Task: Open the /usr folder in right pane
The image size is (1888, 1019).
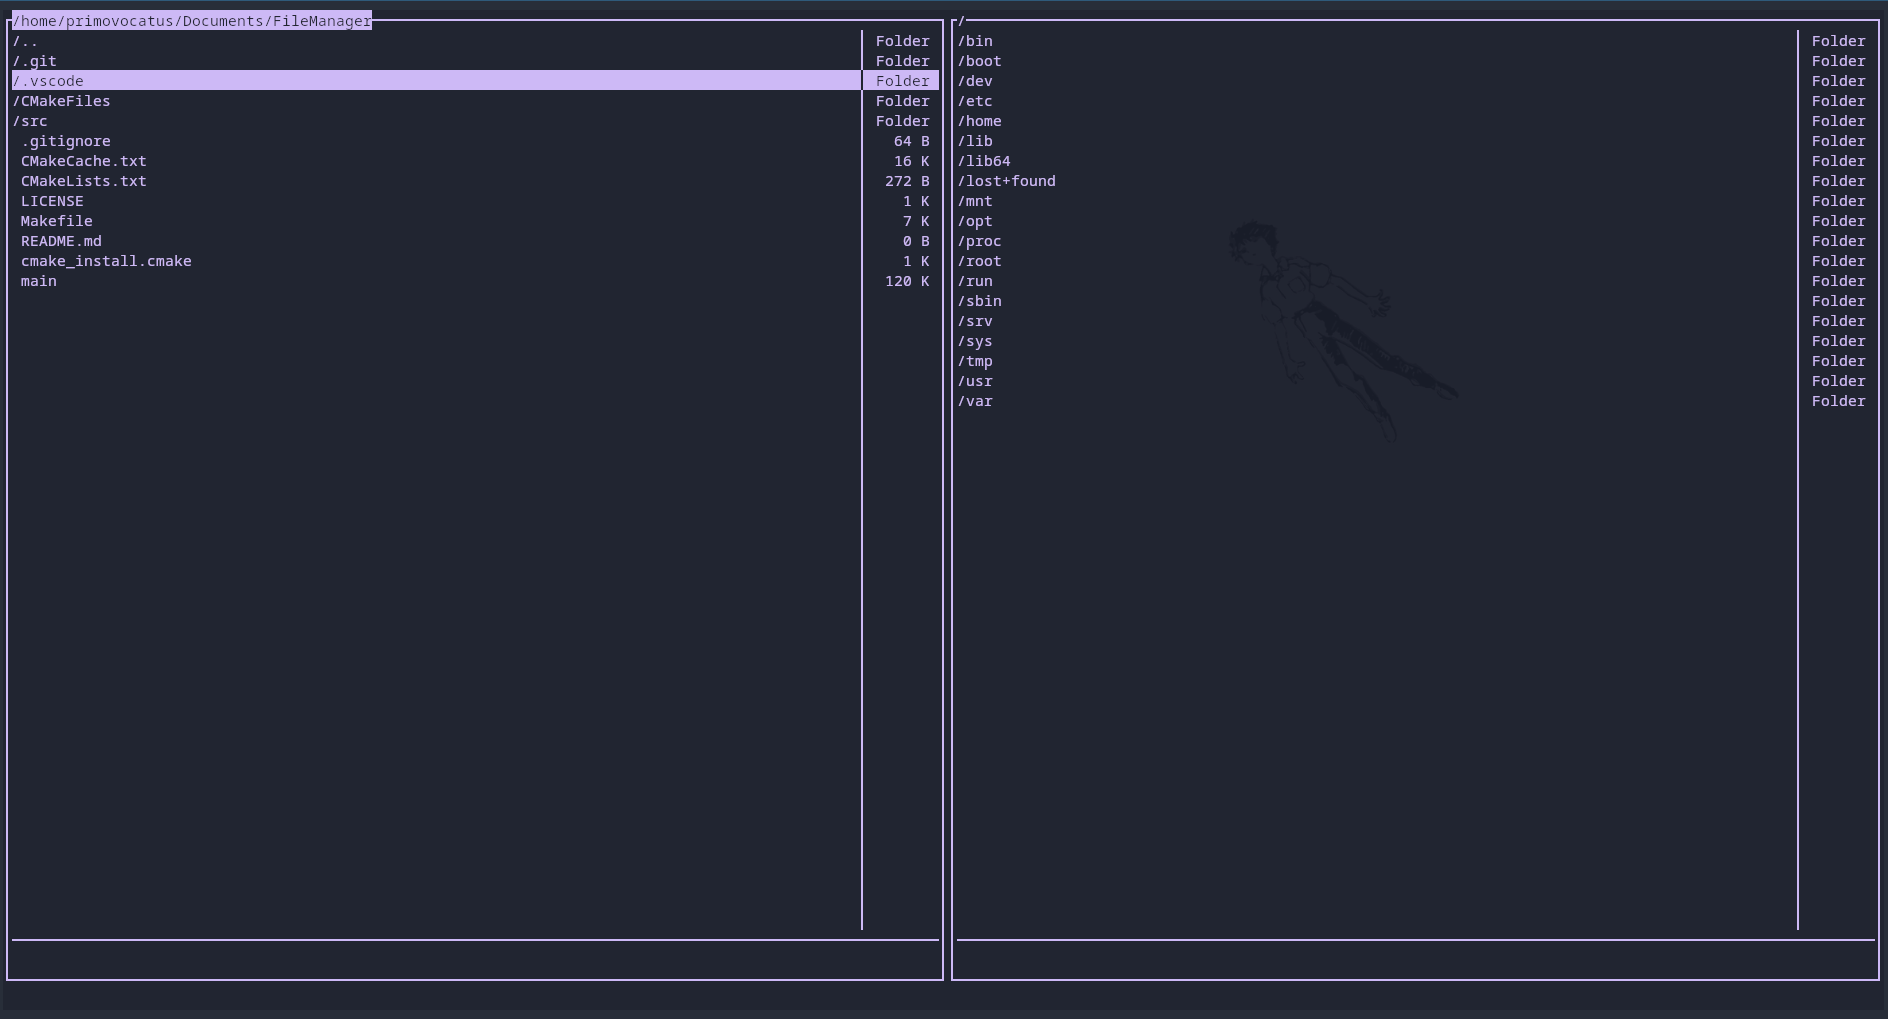Action: point(975,381)
